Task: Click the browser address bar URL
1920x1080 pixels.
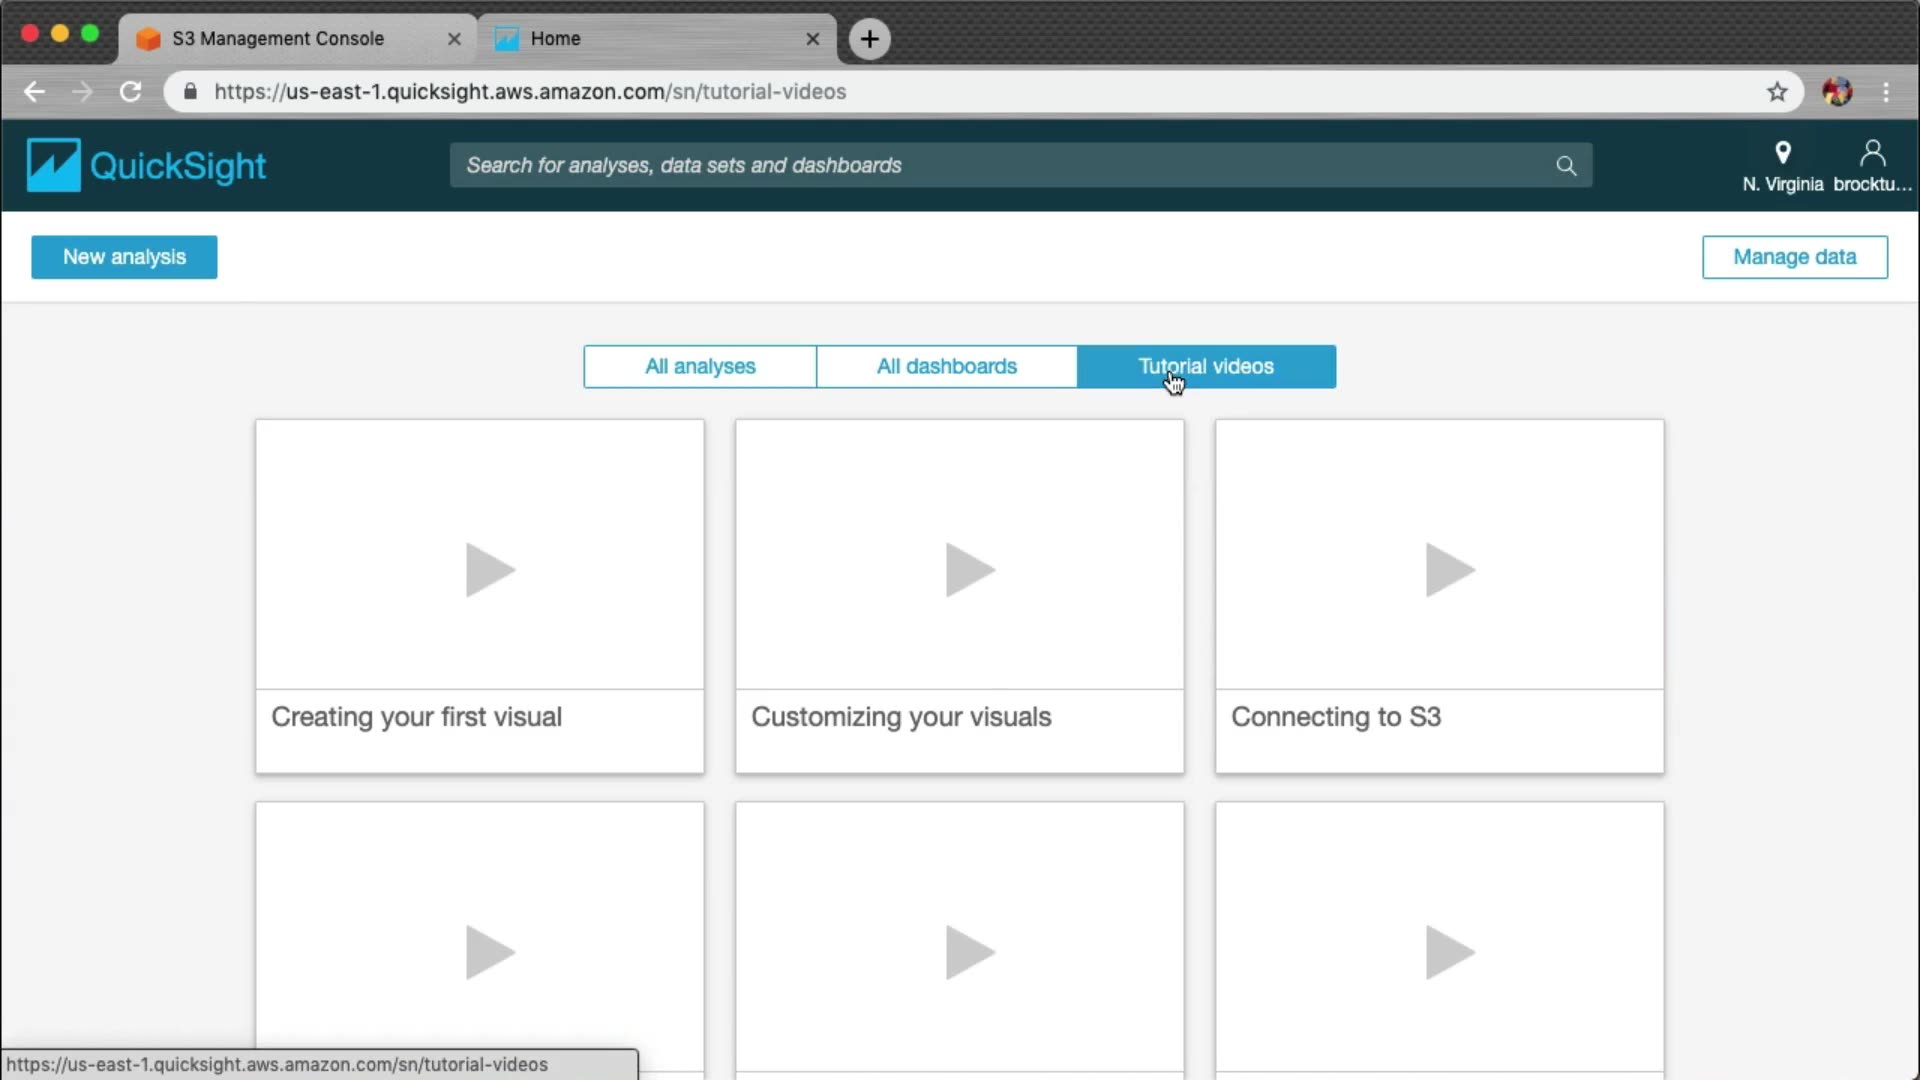Action: tap(530, 92)
